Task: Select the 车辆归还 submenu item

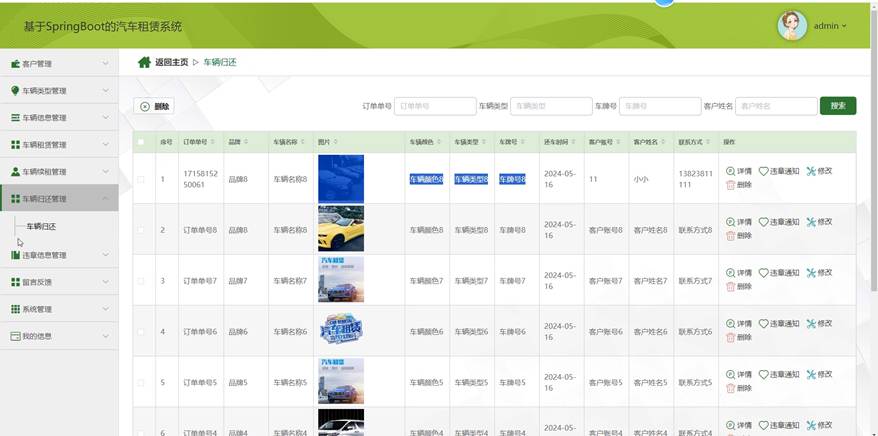Action: (x=41, y=227)
